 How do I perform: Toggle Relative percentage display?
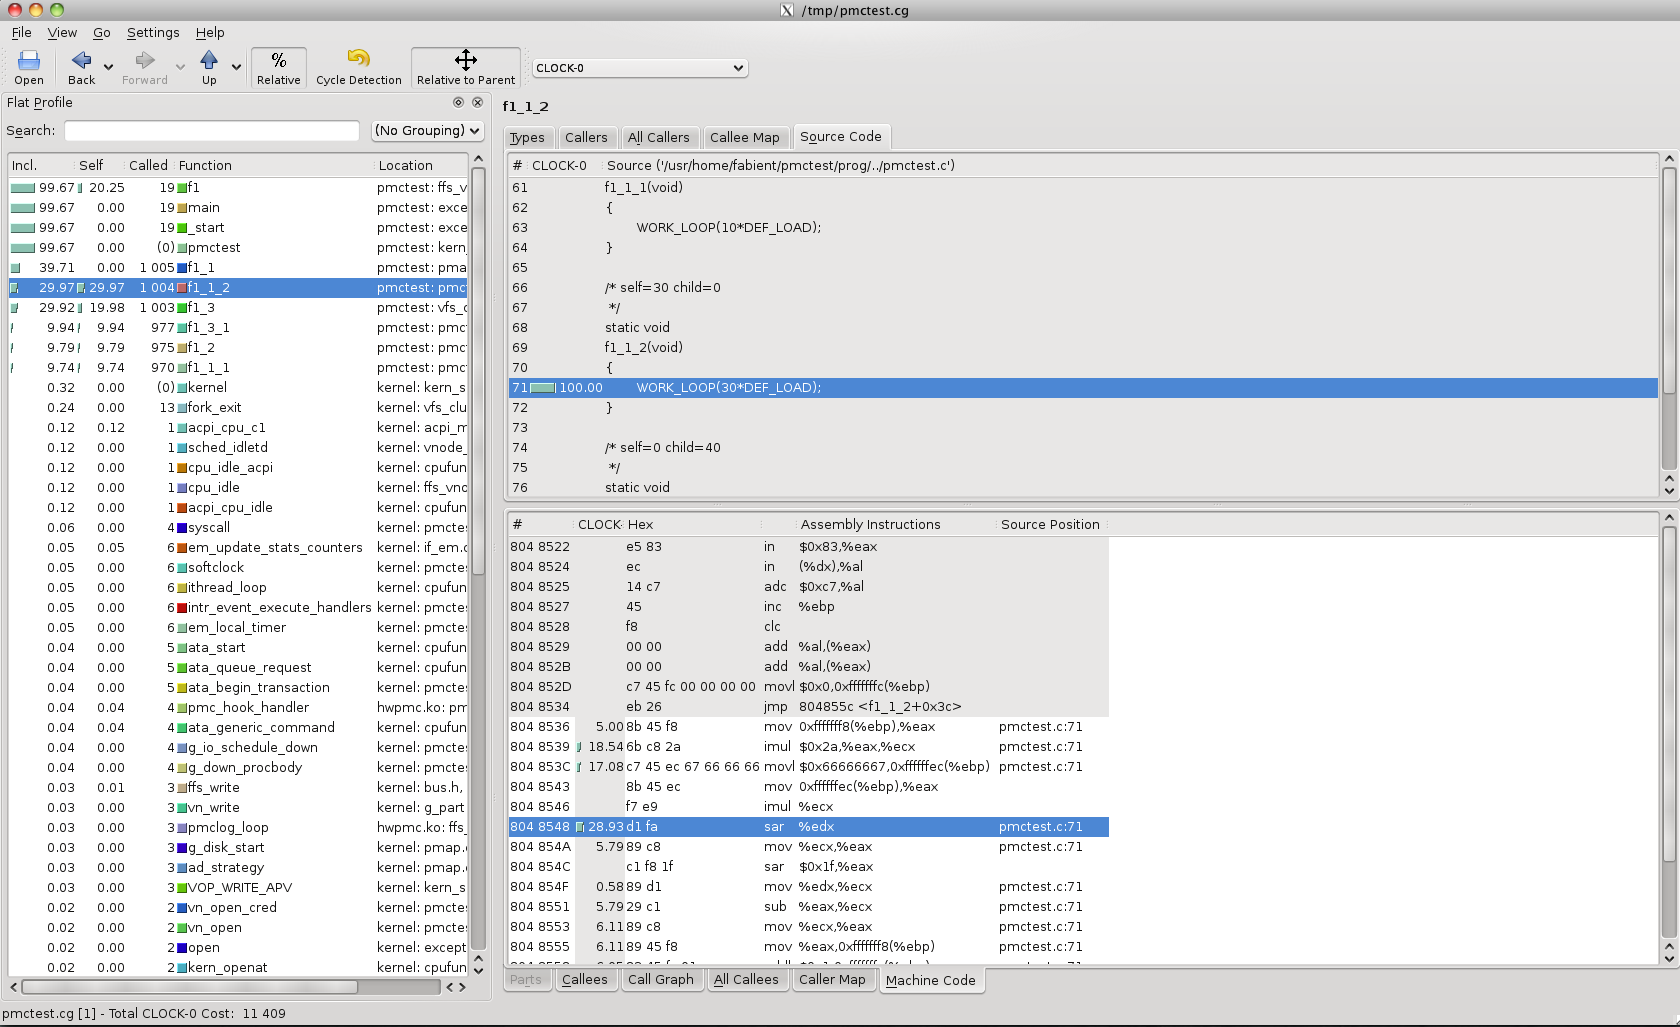[x=279, y=68]
